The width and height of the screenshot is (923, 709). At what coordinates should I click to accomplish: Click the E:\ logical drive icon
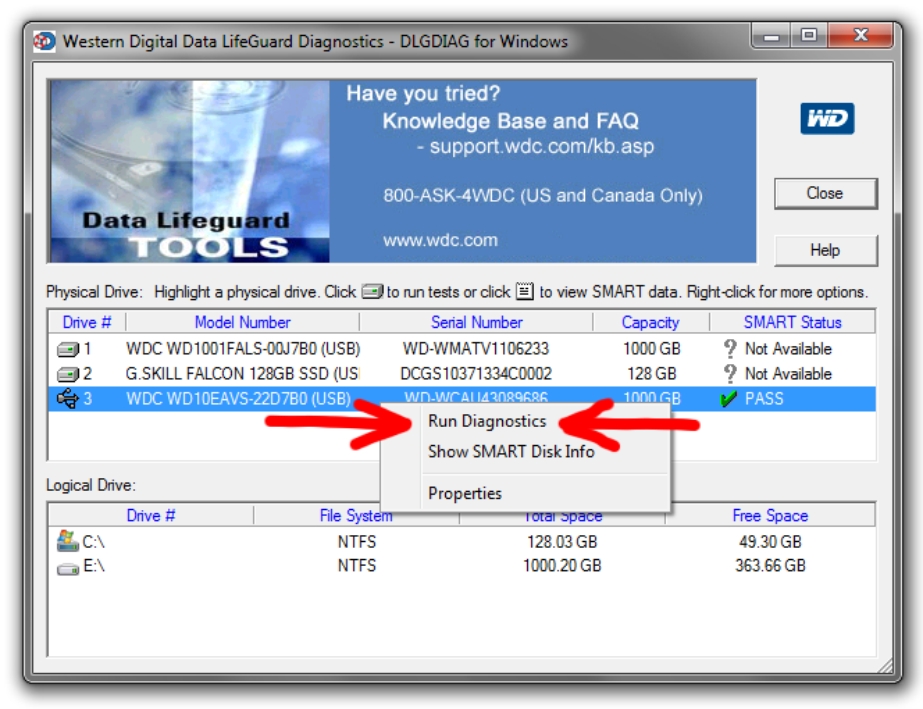point(68,568)
